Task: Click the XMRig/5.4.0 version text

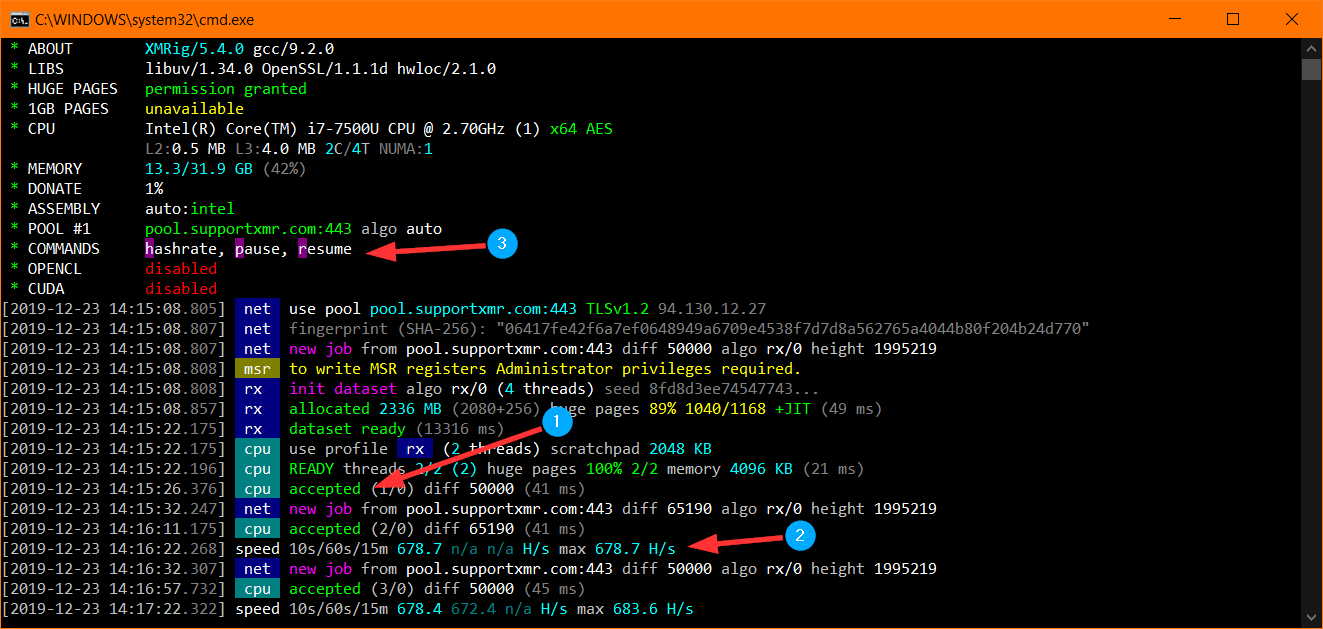Action: coord(194,48)
